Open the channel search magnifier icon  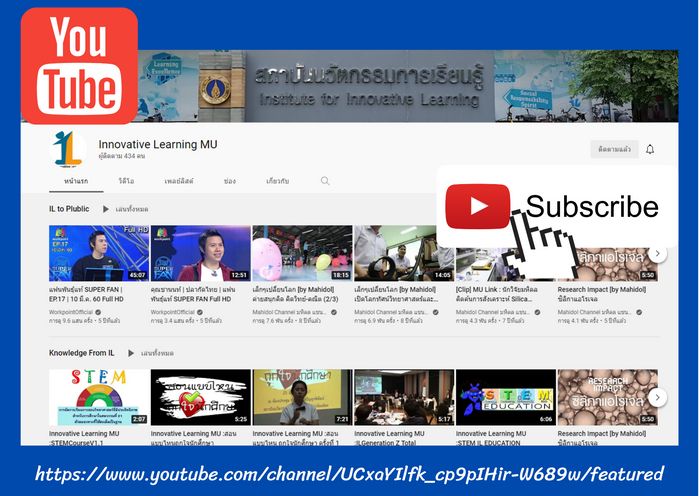click(x=325, y=181)
